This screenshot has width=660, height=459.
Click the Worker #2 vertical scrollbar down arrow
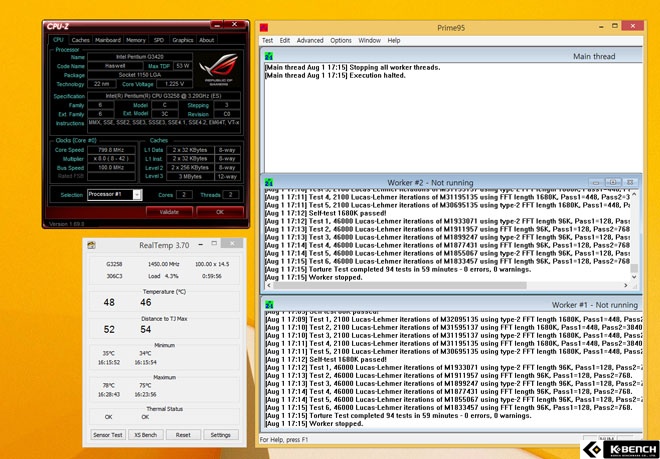634,277
